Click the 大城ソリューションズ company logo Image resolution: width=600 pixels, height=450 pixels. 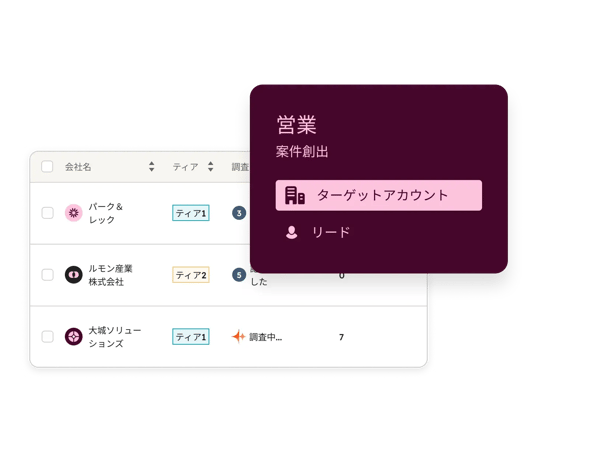pyautogui.click(x=73, y=337)
